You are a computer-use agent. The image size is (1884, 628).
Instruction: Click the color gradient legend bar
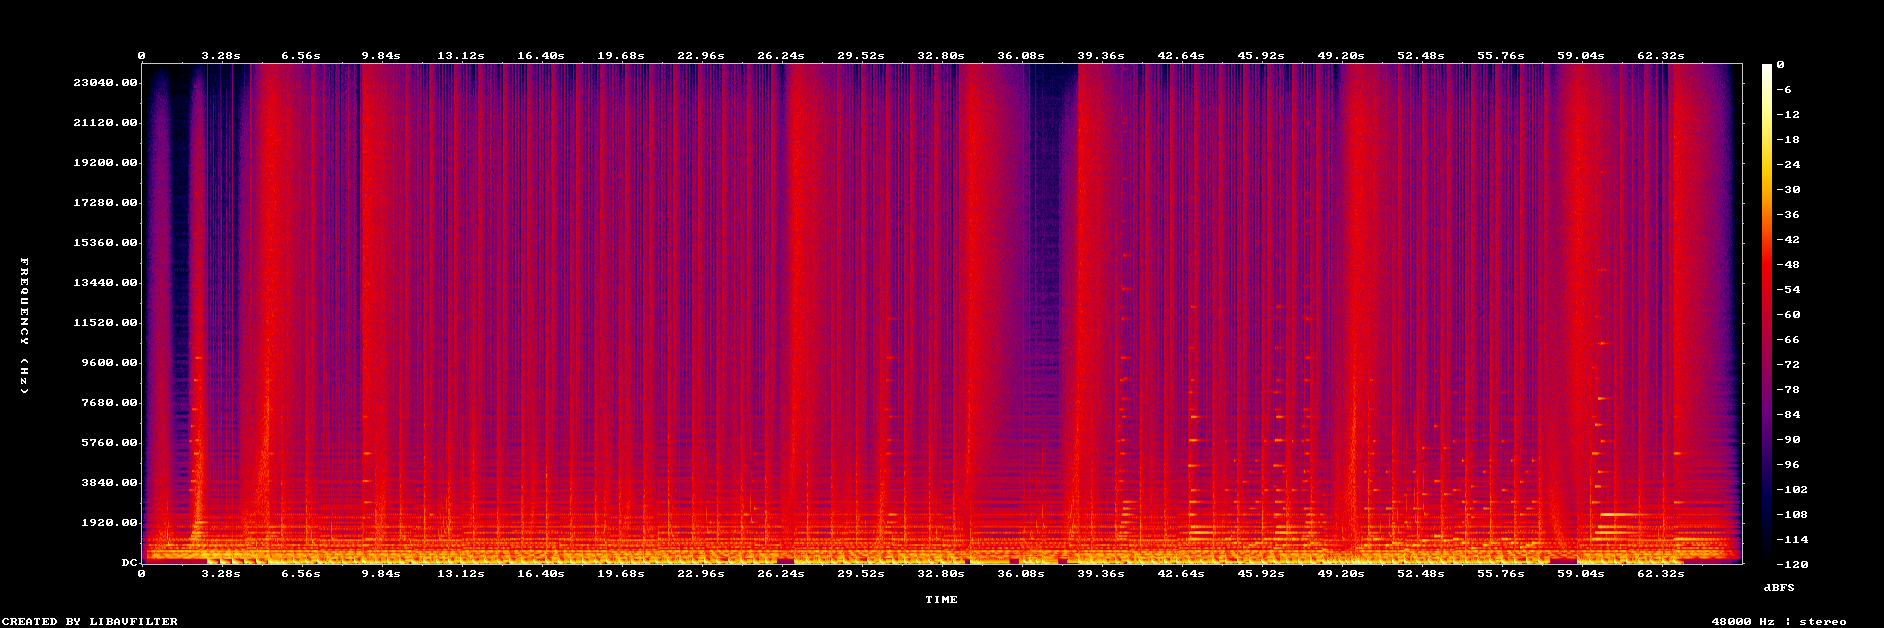1767,314
